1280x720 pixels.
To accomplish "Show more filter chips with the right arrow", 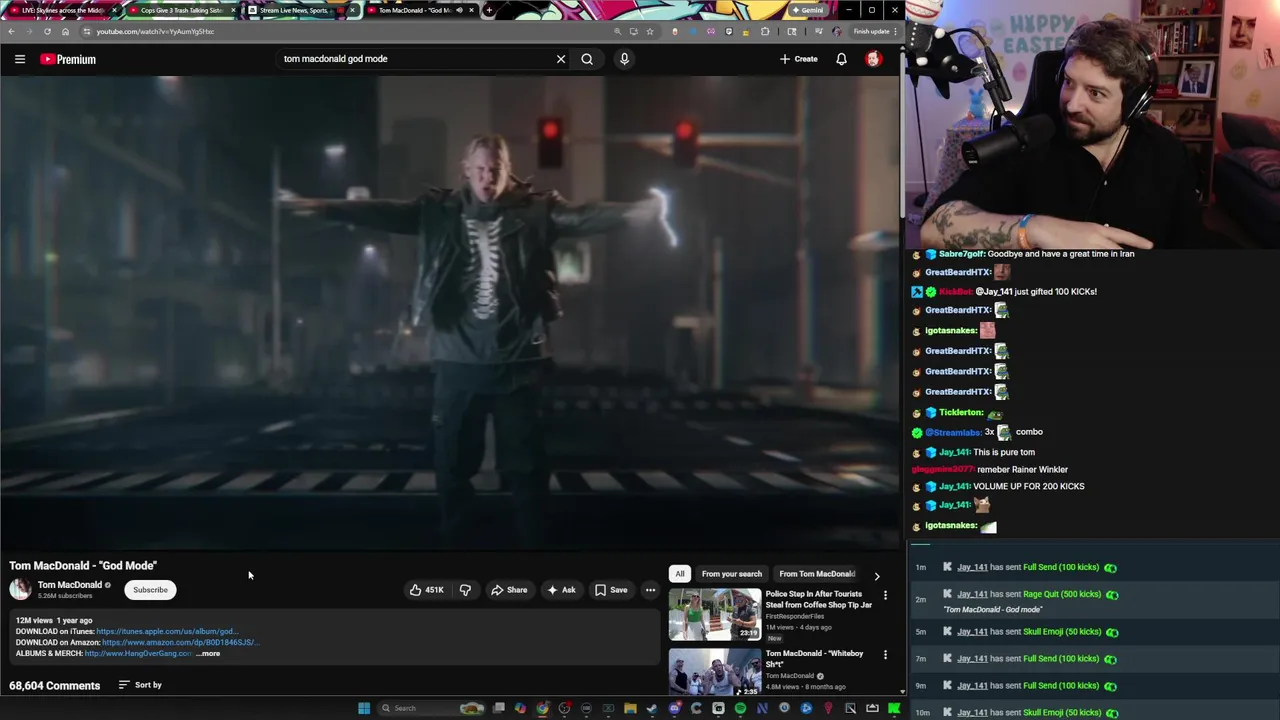I will (x=877, y=576).
